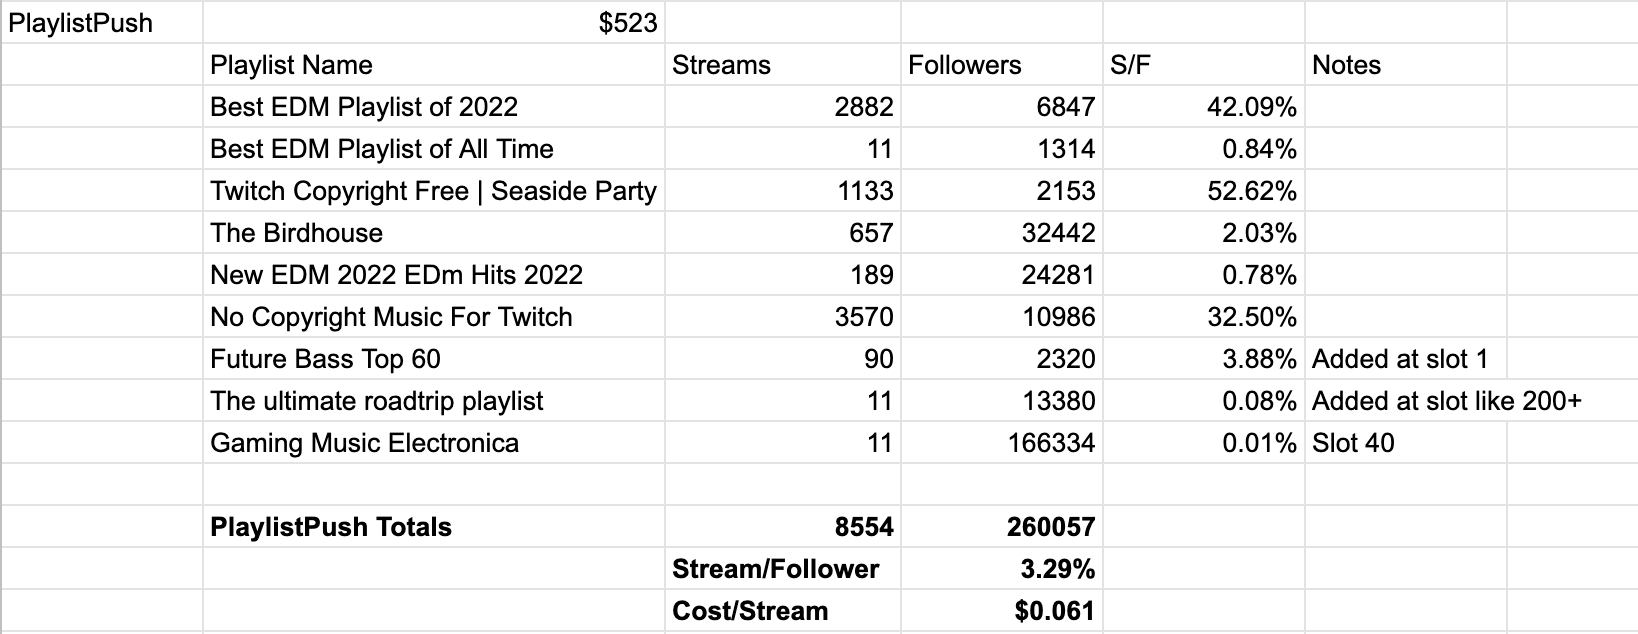This screenshot has width=1638, height=634.
Task: Select the Playlist Name header cell
Action: (434, 65)
